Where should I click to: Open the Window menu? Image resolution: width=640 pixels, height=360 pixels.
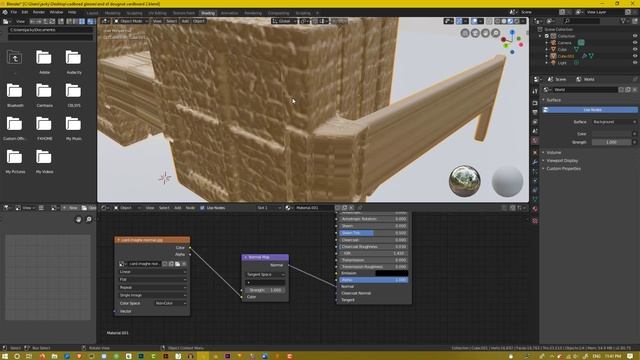(x=56, y=12)
